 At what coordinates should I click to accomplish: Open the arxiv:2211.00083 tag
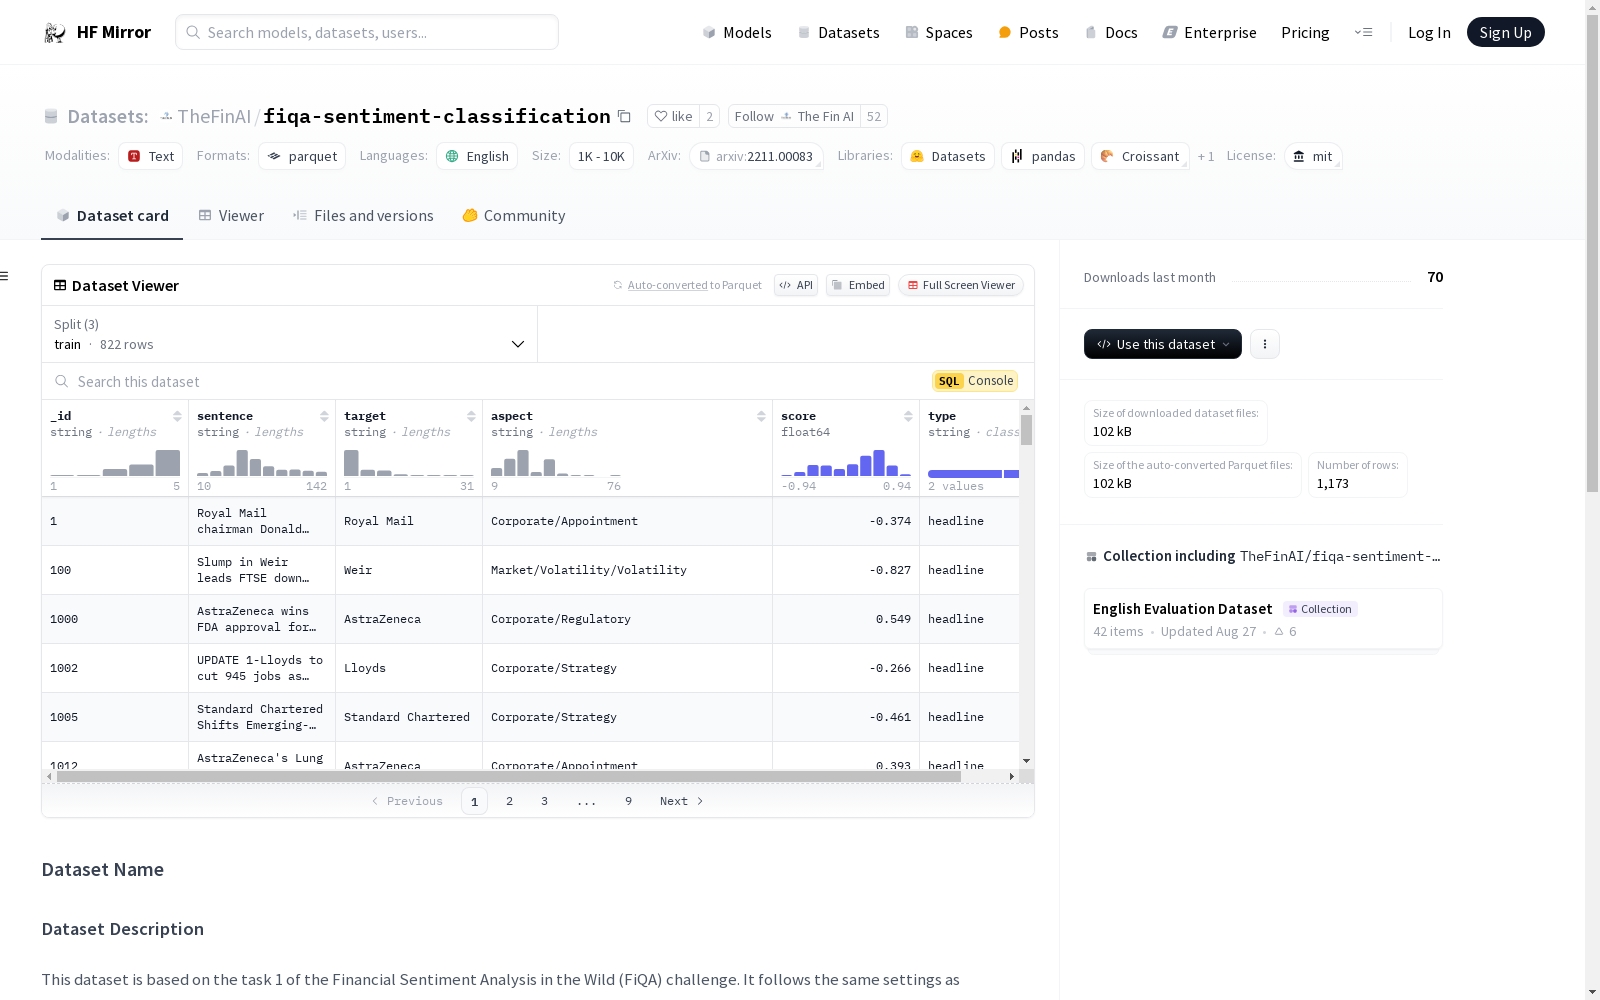coord(756,156)
